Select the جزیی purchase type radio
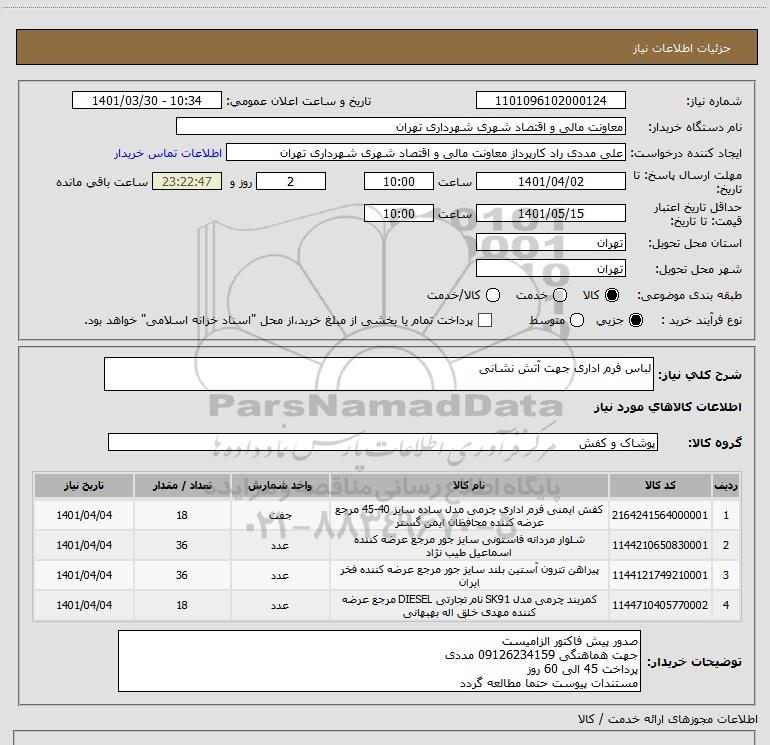Image resolution: width=770 pixels, height=745 pixels. (x=635, y=320)
